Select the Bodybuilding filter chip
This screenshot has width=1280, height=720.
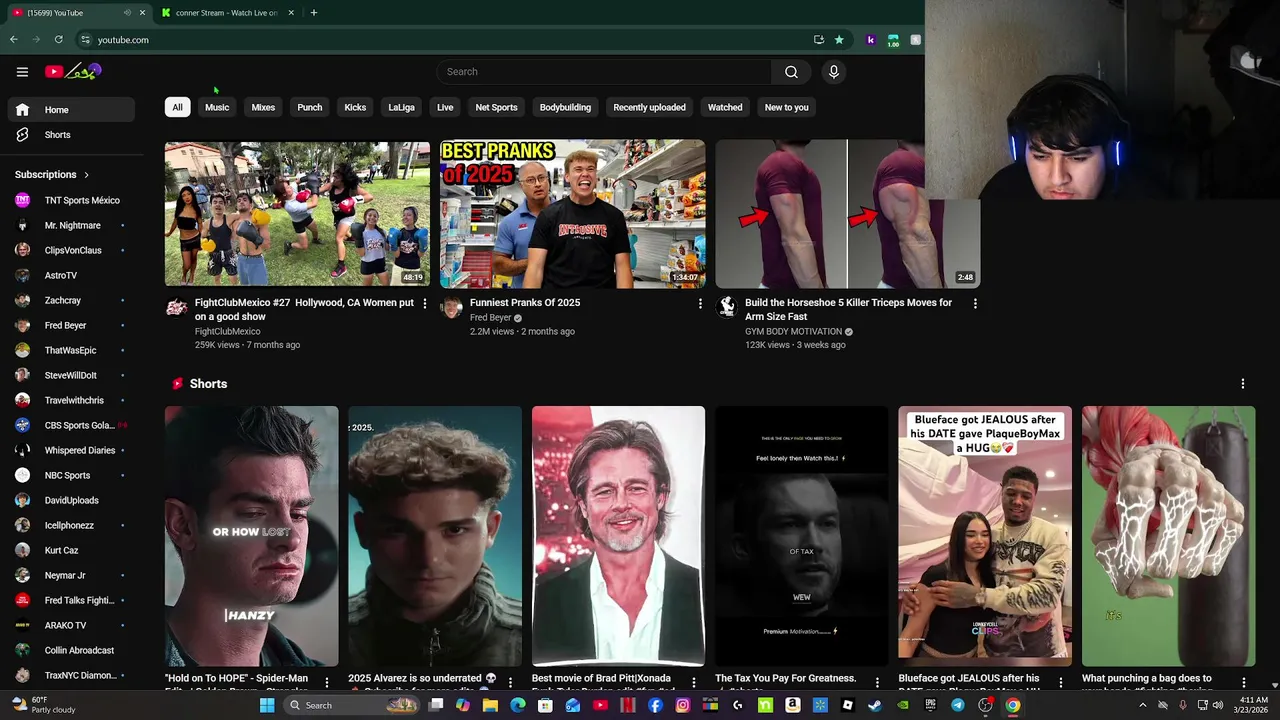[x=565, y=107]
